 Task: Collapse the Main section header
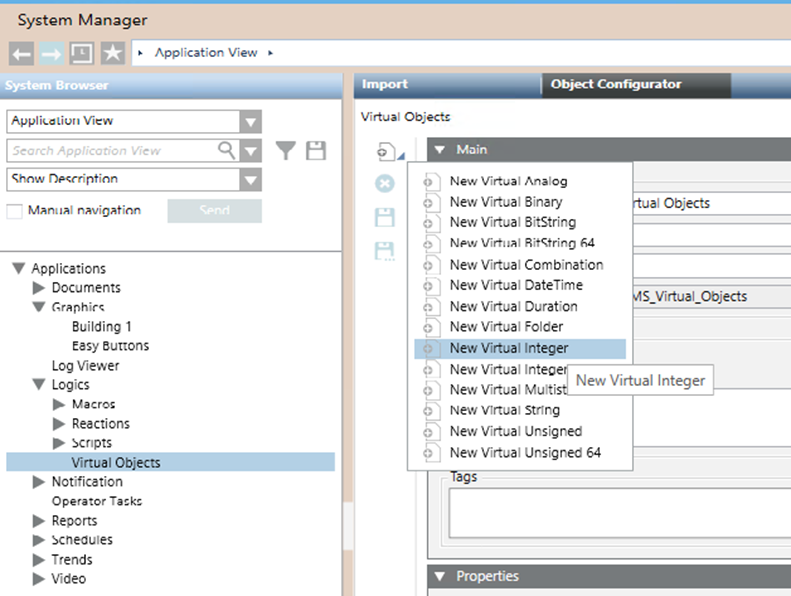439,150
